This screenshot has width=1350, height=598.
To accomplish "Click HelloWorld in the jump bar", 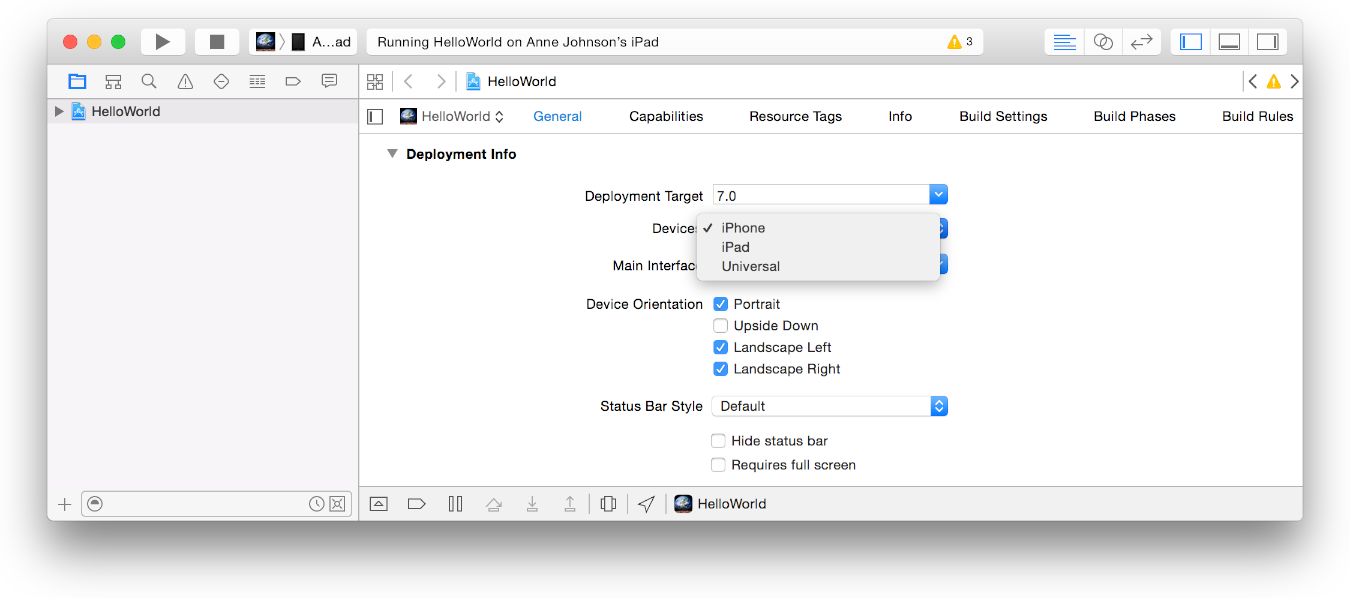I will tap(511, 81).
